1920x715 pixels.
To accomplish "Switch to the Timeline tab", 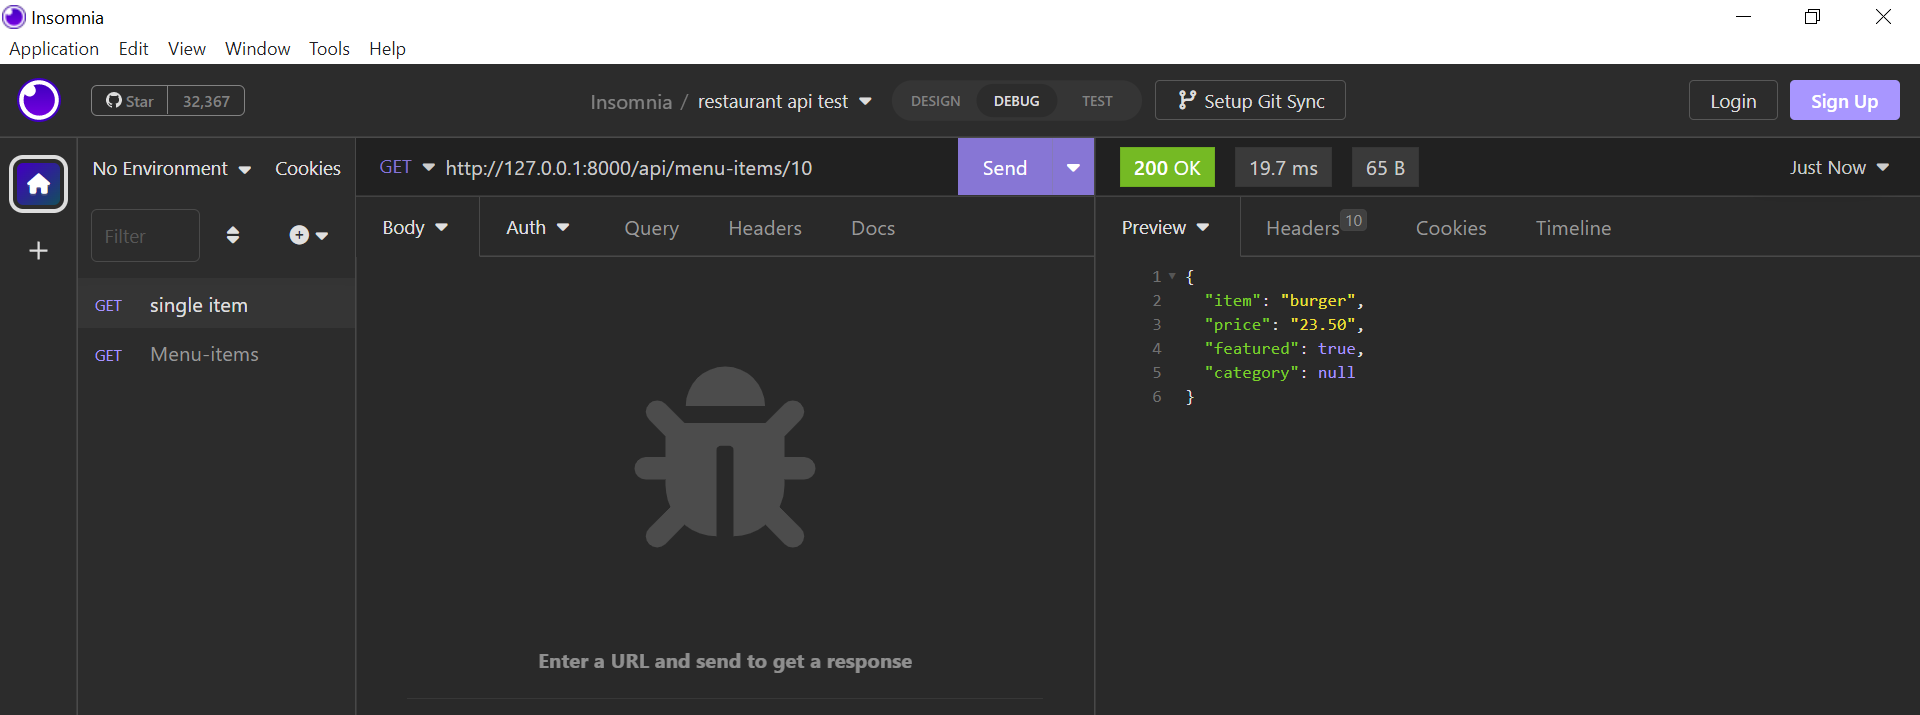I will tap(1573, 228).
